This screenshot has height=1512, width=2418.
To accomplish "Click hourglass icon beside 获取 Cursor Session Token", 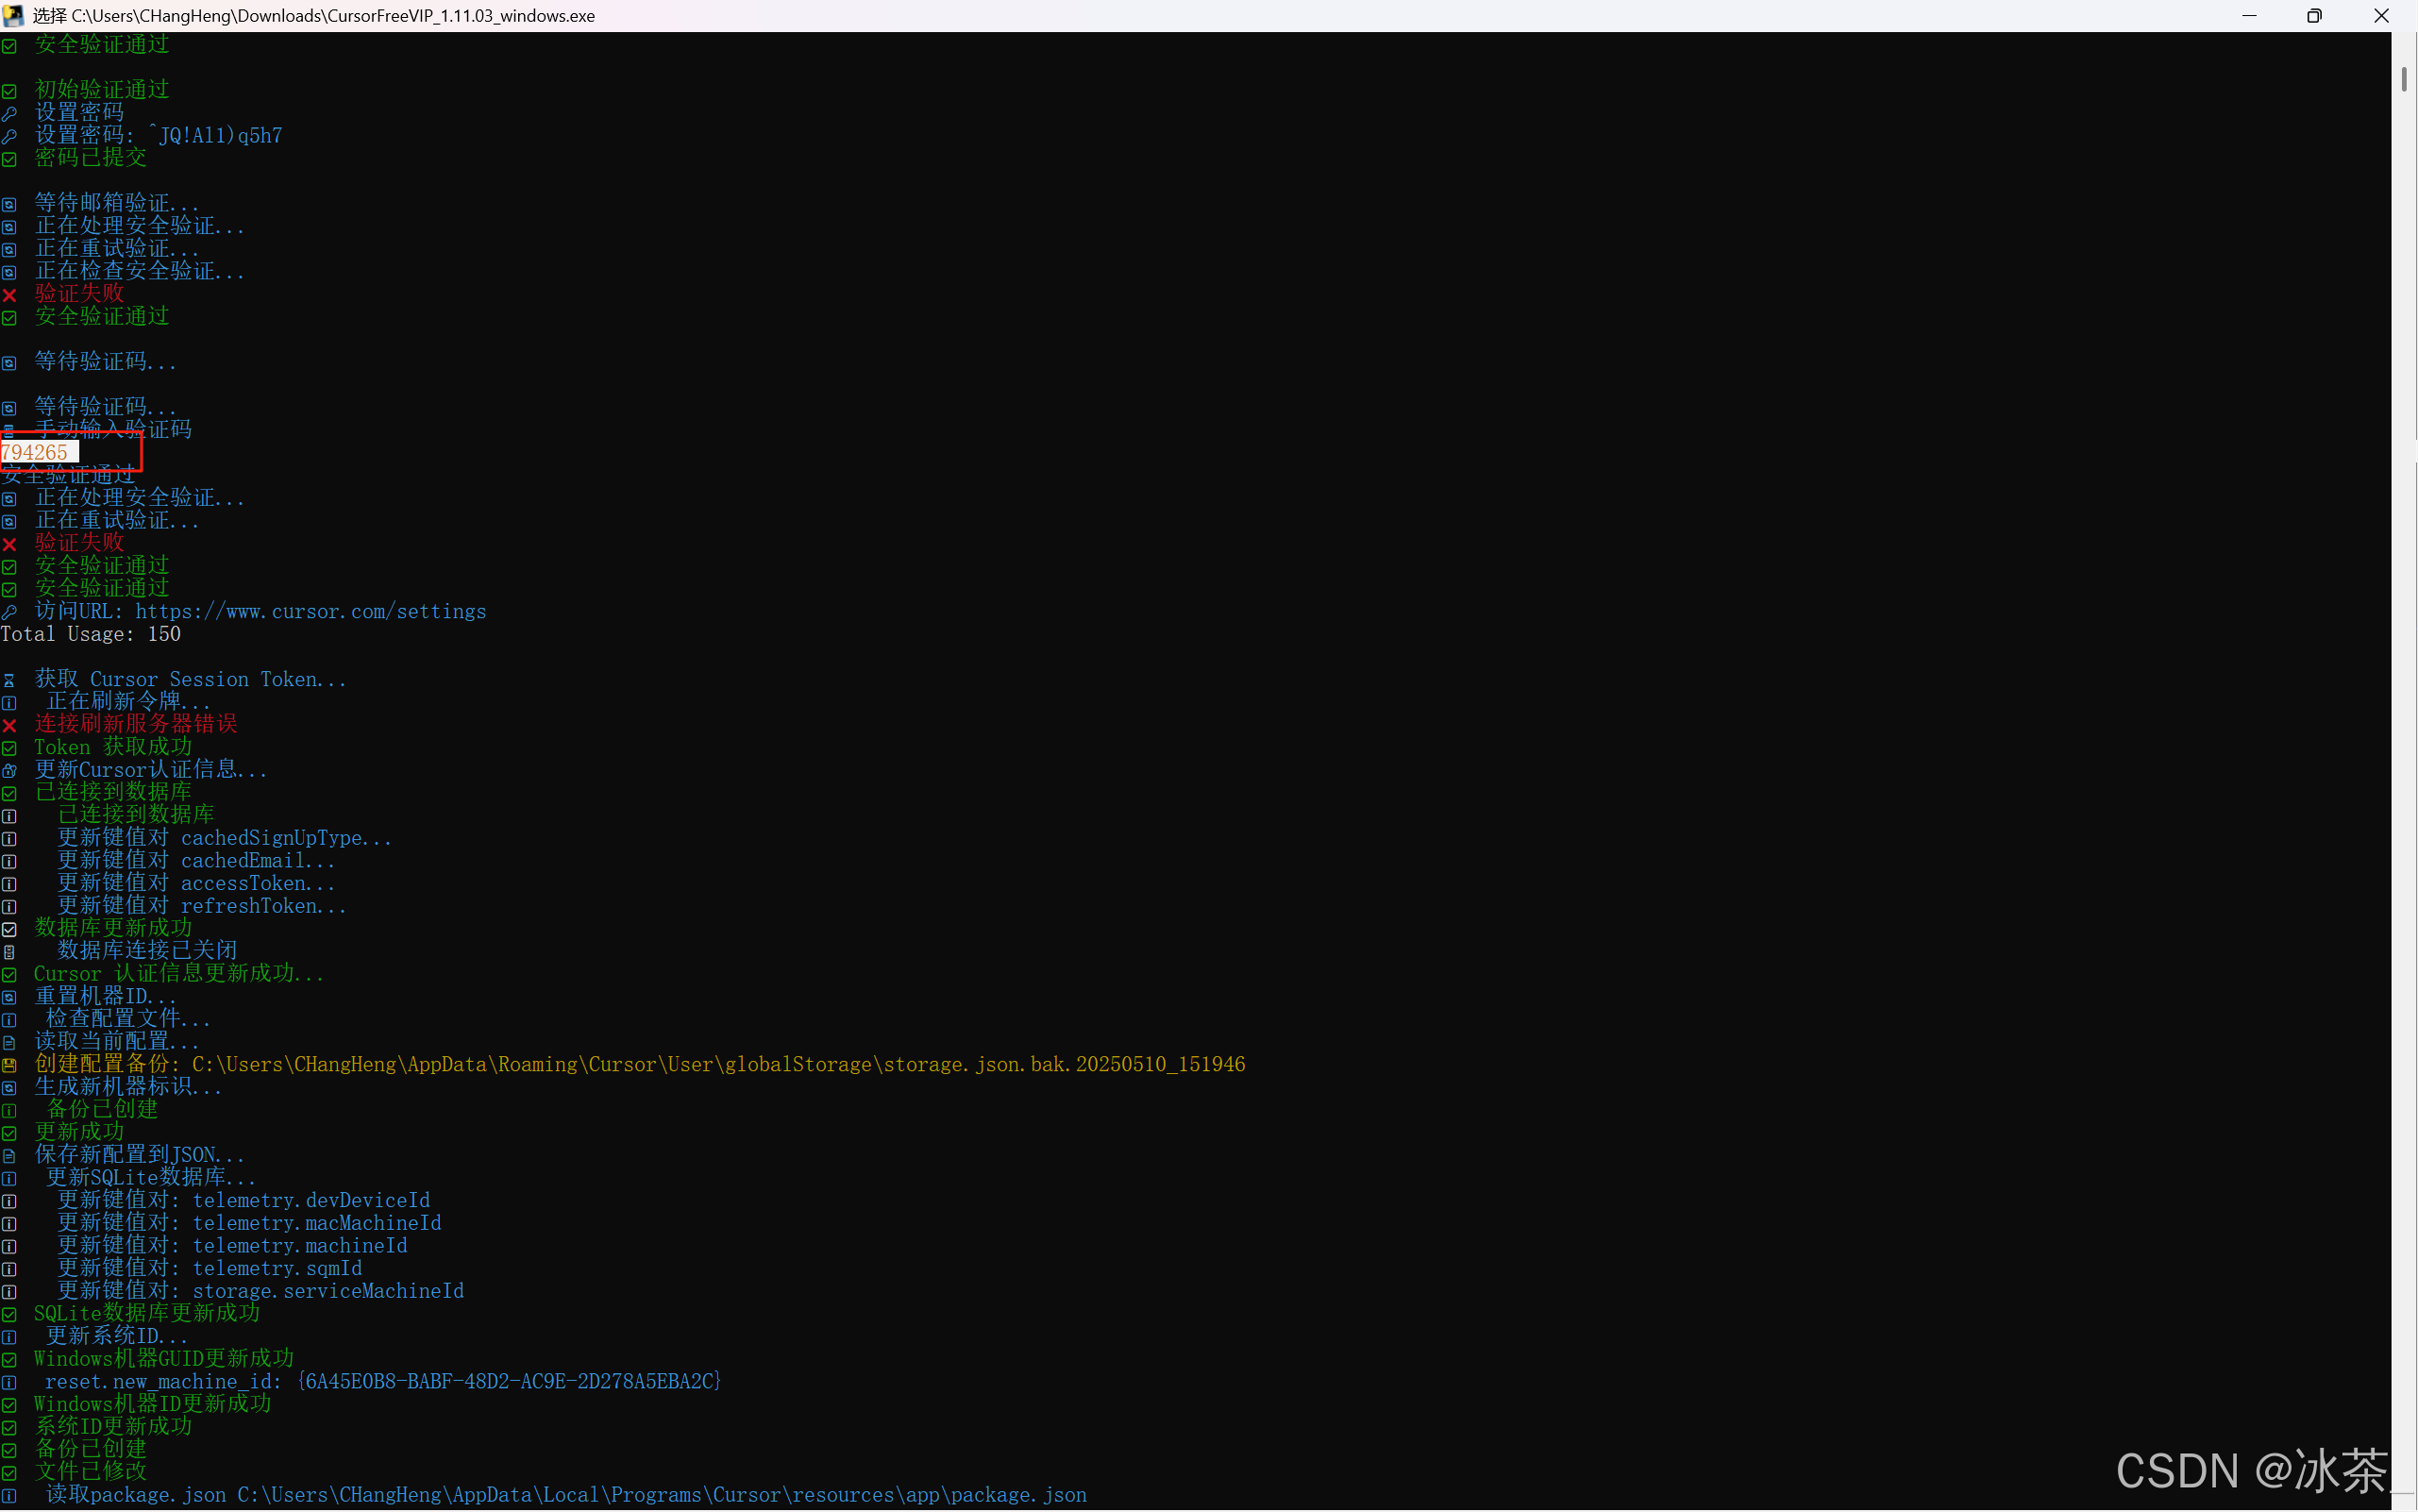I will click(x=9, y=680).
